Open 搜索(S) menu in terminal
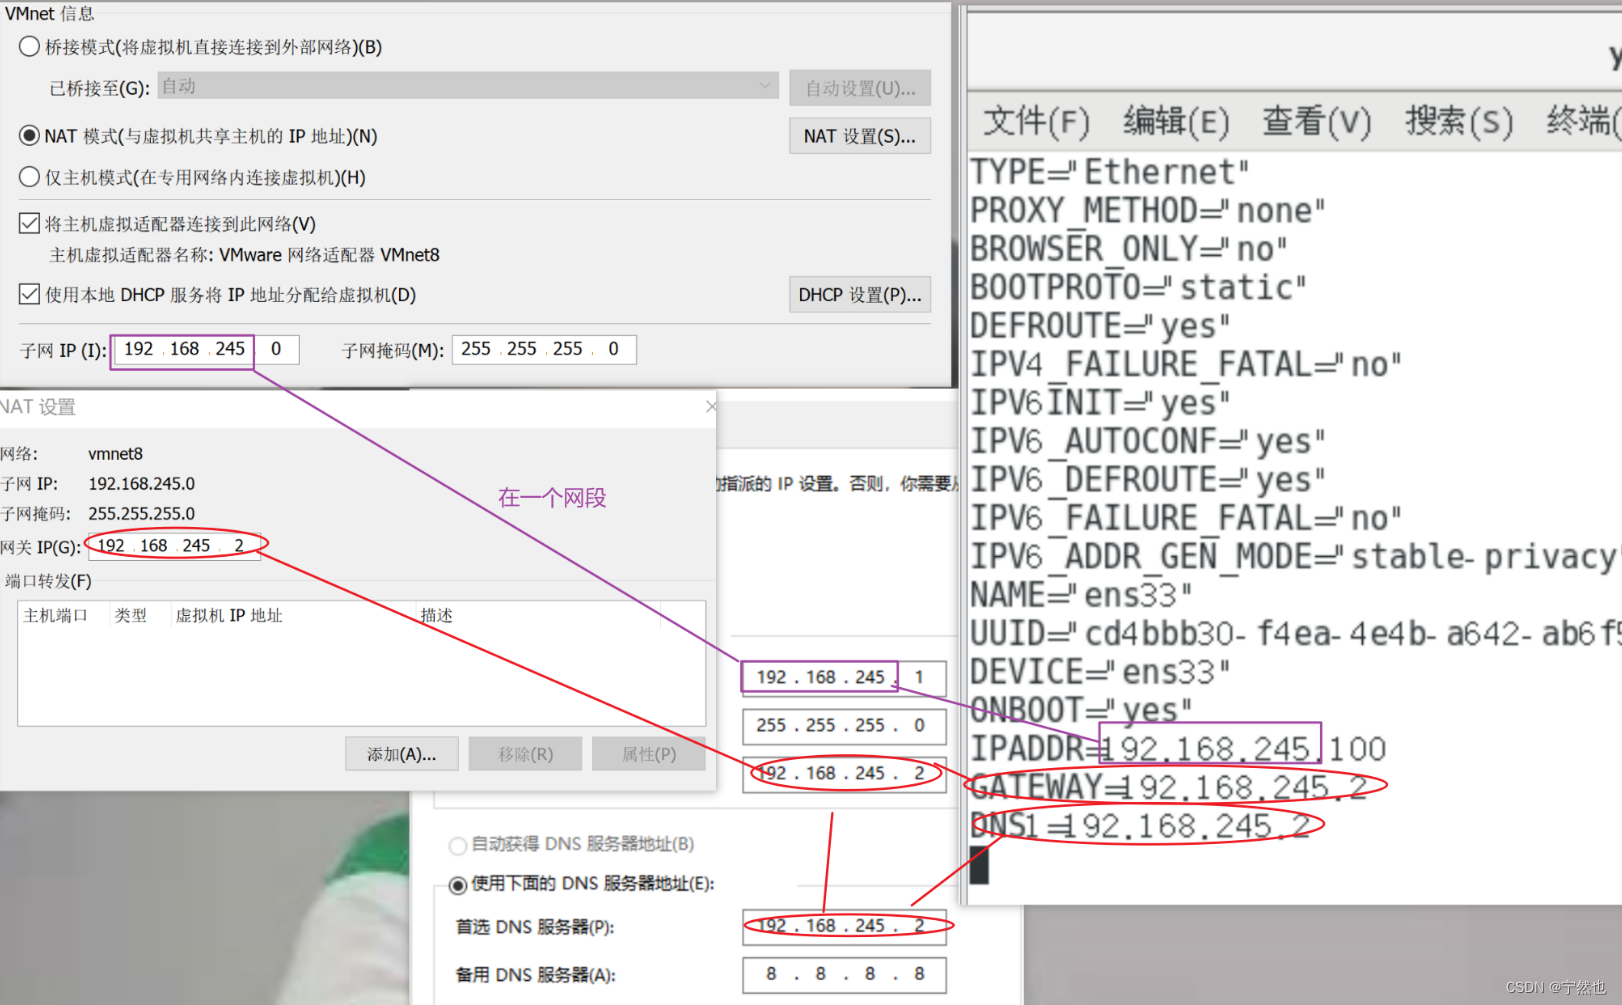This screenshot has width=1622, height=1005. point(1459,122)
